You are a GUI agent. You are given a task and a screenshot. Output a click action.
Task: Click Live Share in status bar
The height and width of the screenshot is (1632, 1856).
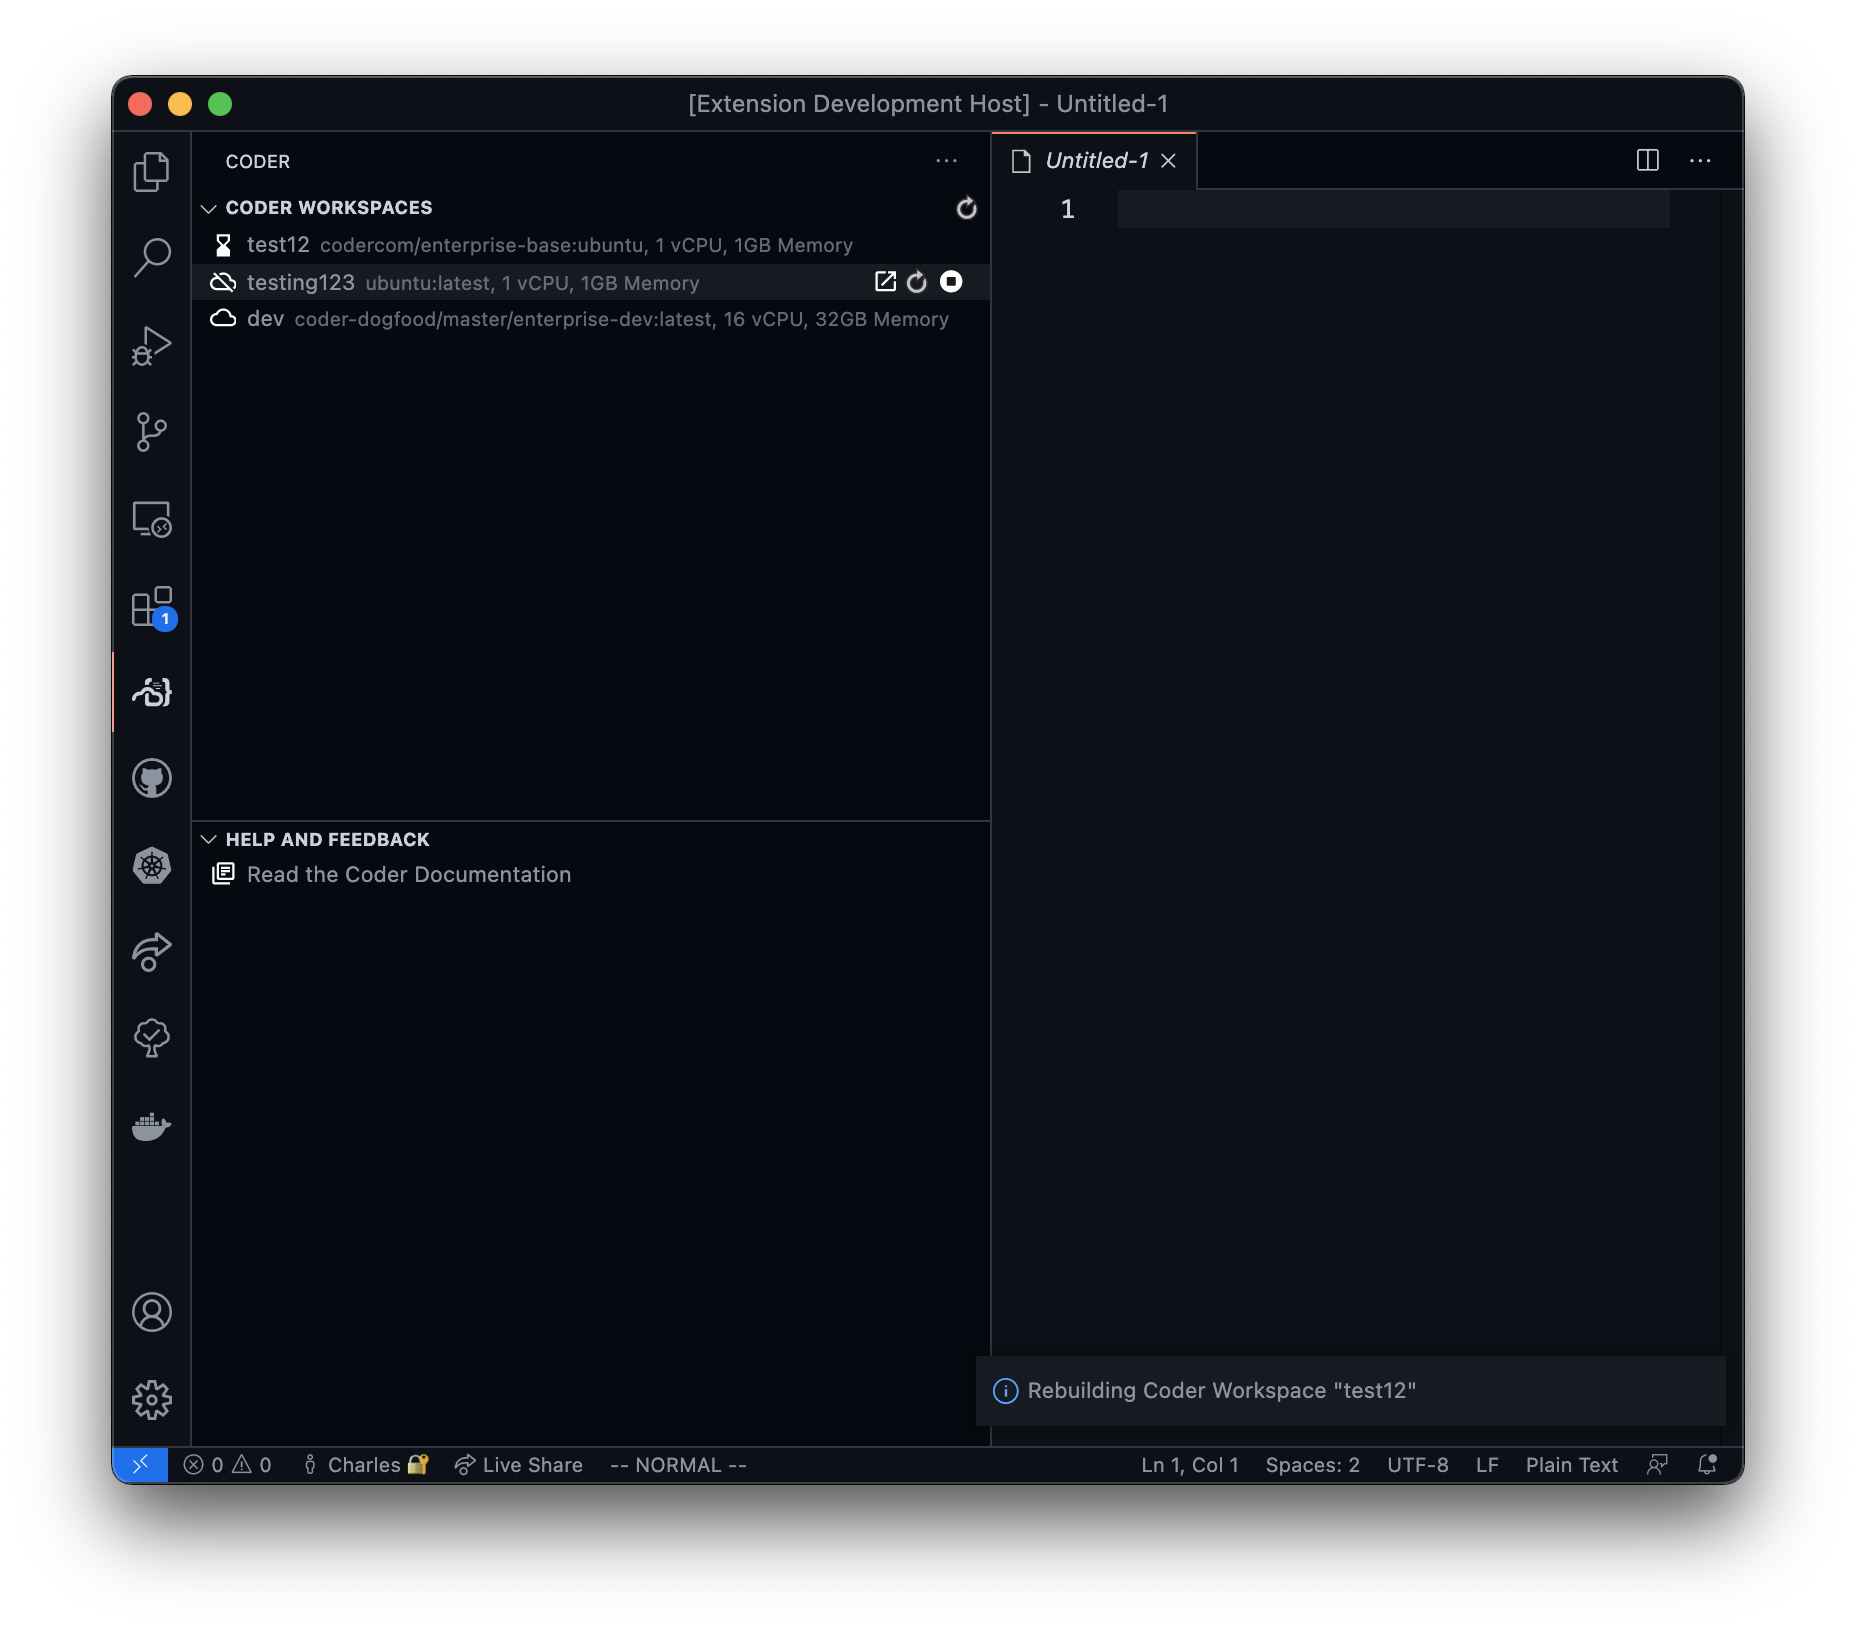(x=518, y=1465)
